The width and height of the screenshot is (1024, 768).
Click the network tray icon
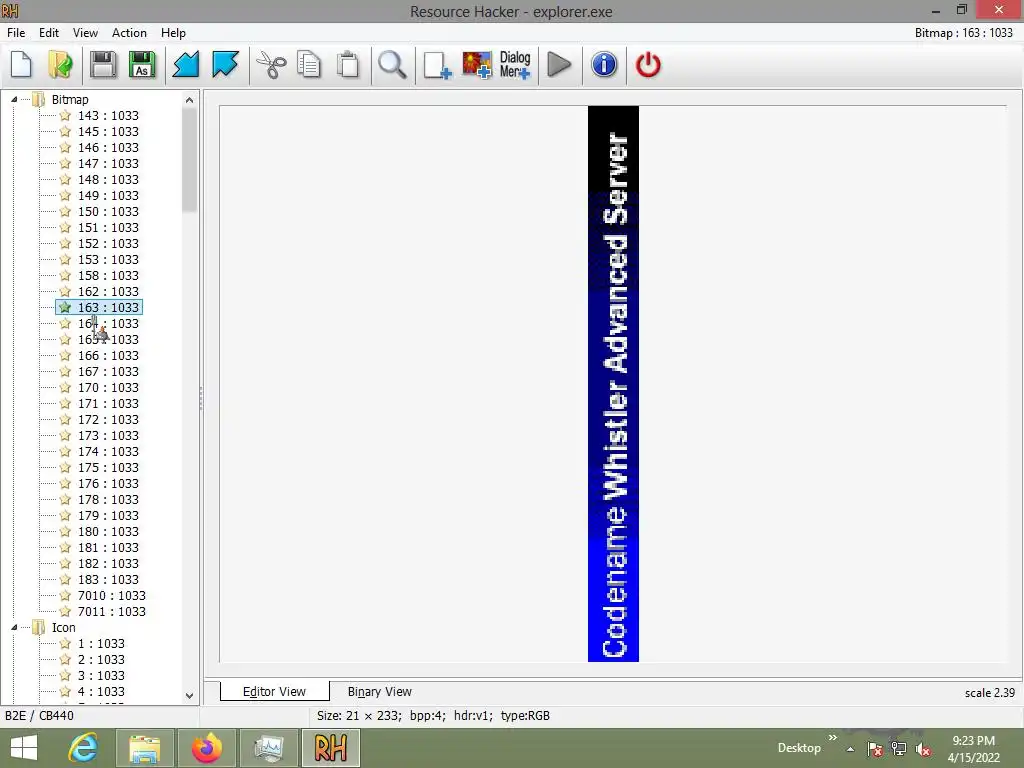[899, 749]
